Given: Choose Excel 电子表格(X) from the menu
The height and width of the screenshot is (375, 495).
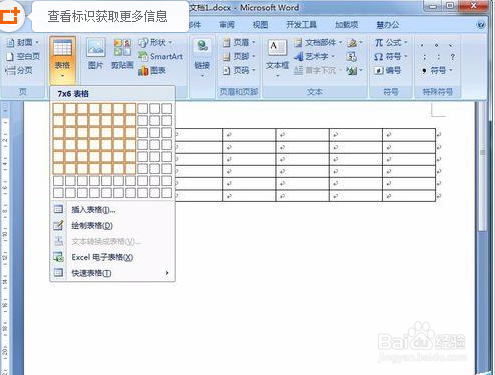Looking at the screenshot, I should click(112, 257).
